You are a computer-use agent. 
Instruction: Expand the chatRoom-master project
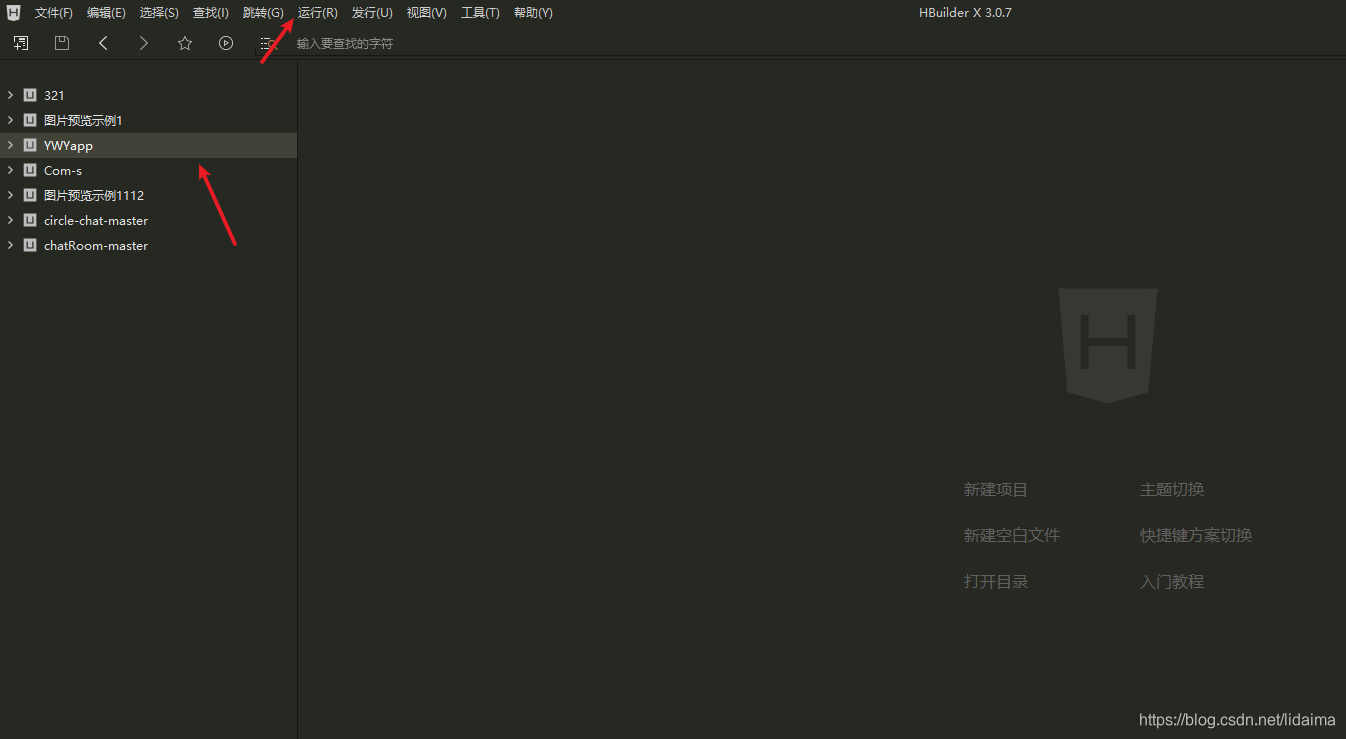[x=10, y=245]
